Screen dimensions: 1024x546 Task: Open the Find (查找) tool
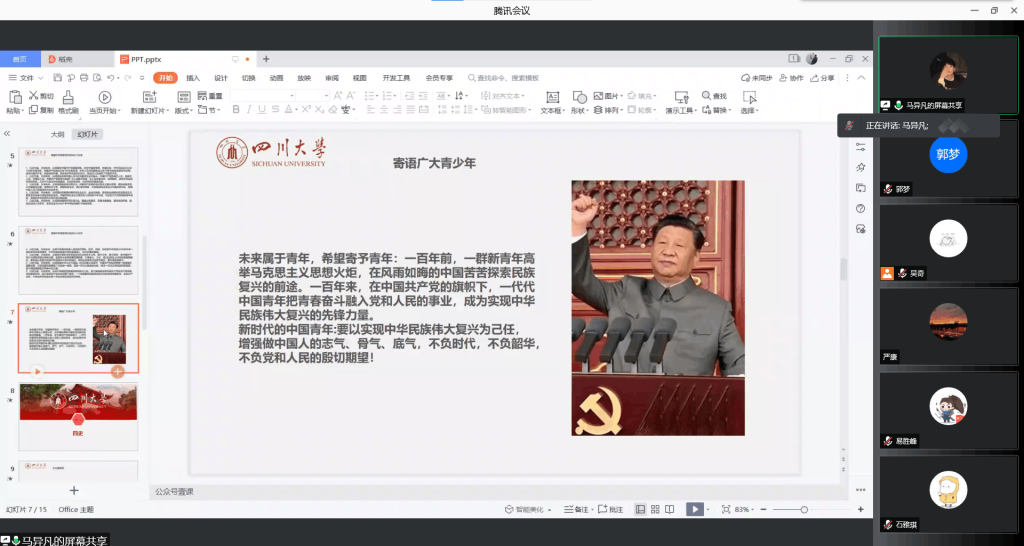[715, 96]
